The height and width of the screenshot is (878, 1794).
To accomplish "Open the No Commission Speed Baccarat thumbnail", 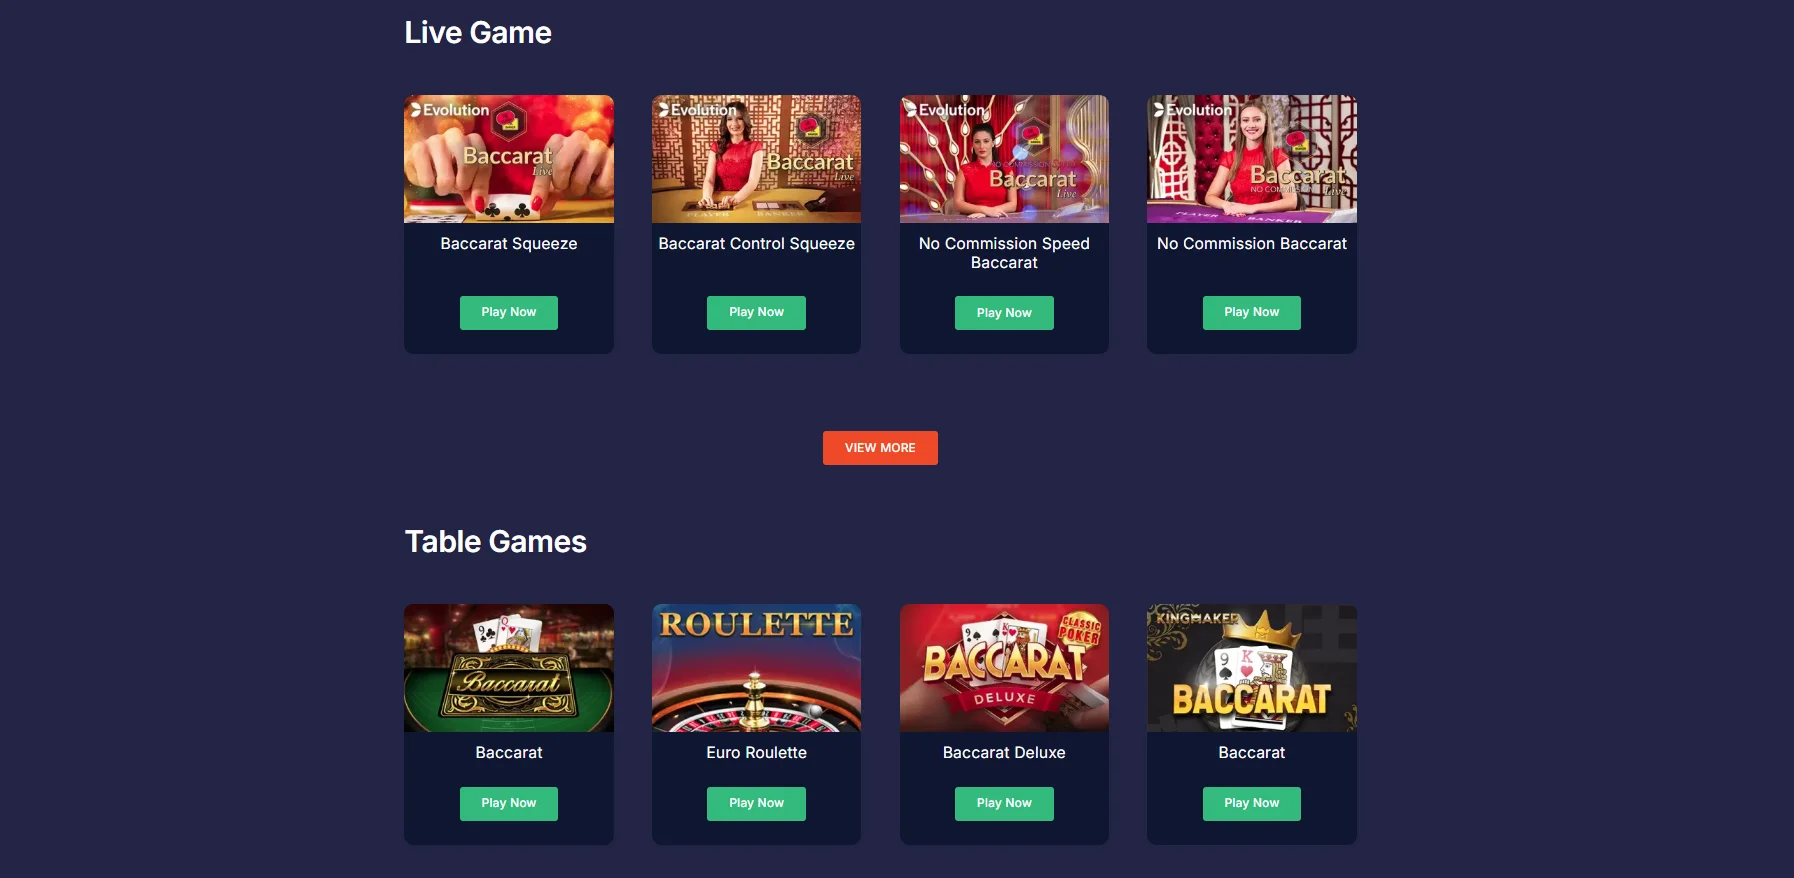I will tap(1004, 159).
